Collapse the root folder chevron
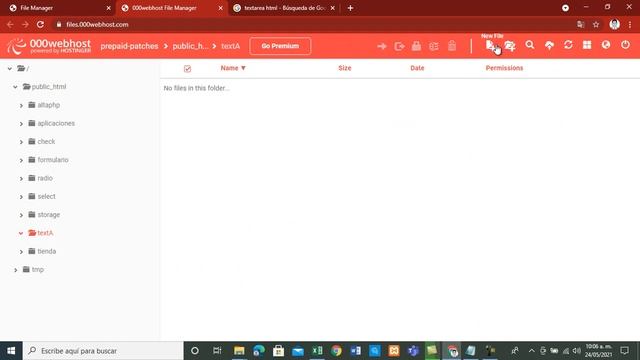This screenshot has width=640, height=360. (x=10, y=69)
